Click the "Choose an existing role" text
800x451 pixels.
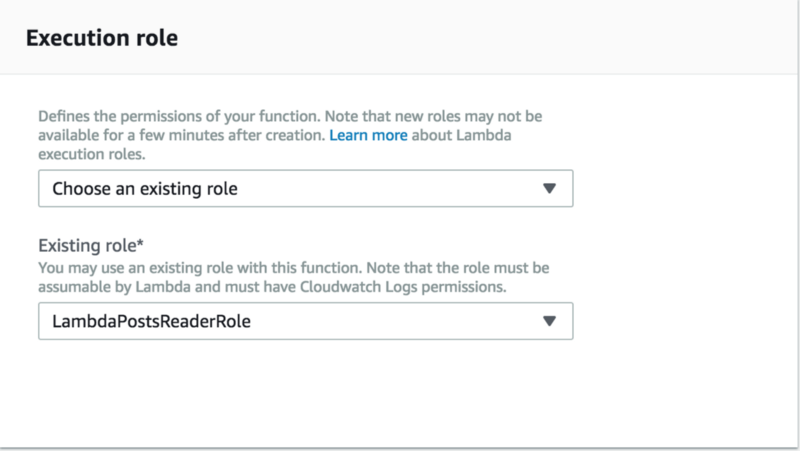click(x=145, y=189)
